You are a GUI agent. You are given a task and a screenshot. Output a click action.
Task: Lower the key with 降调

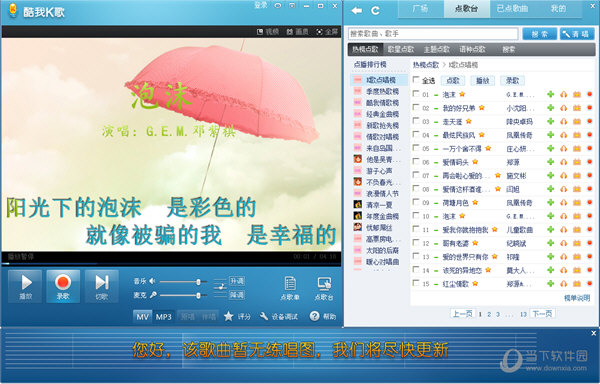coord(236,295)
